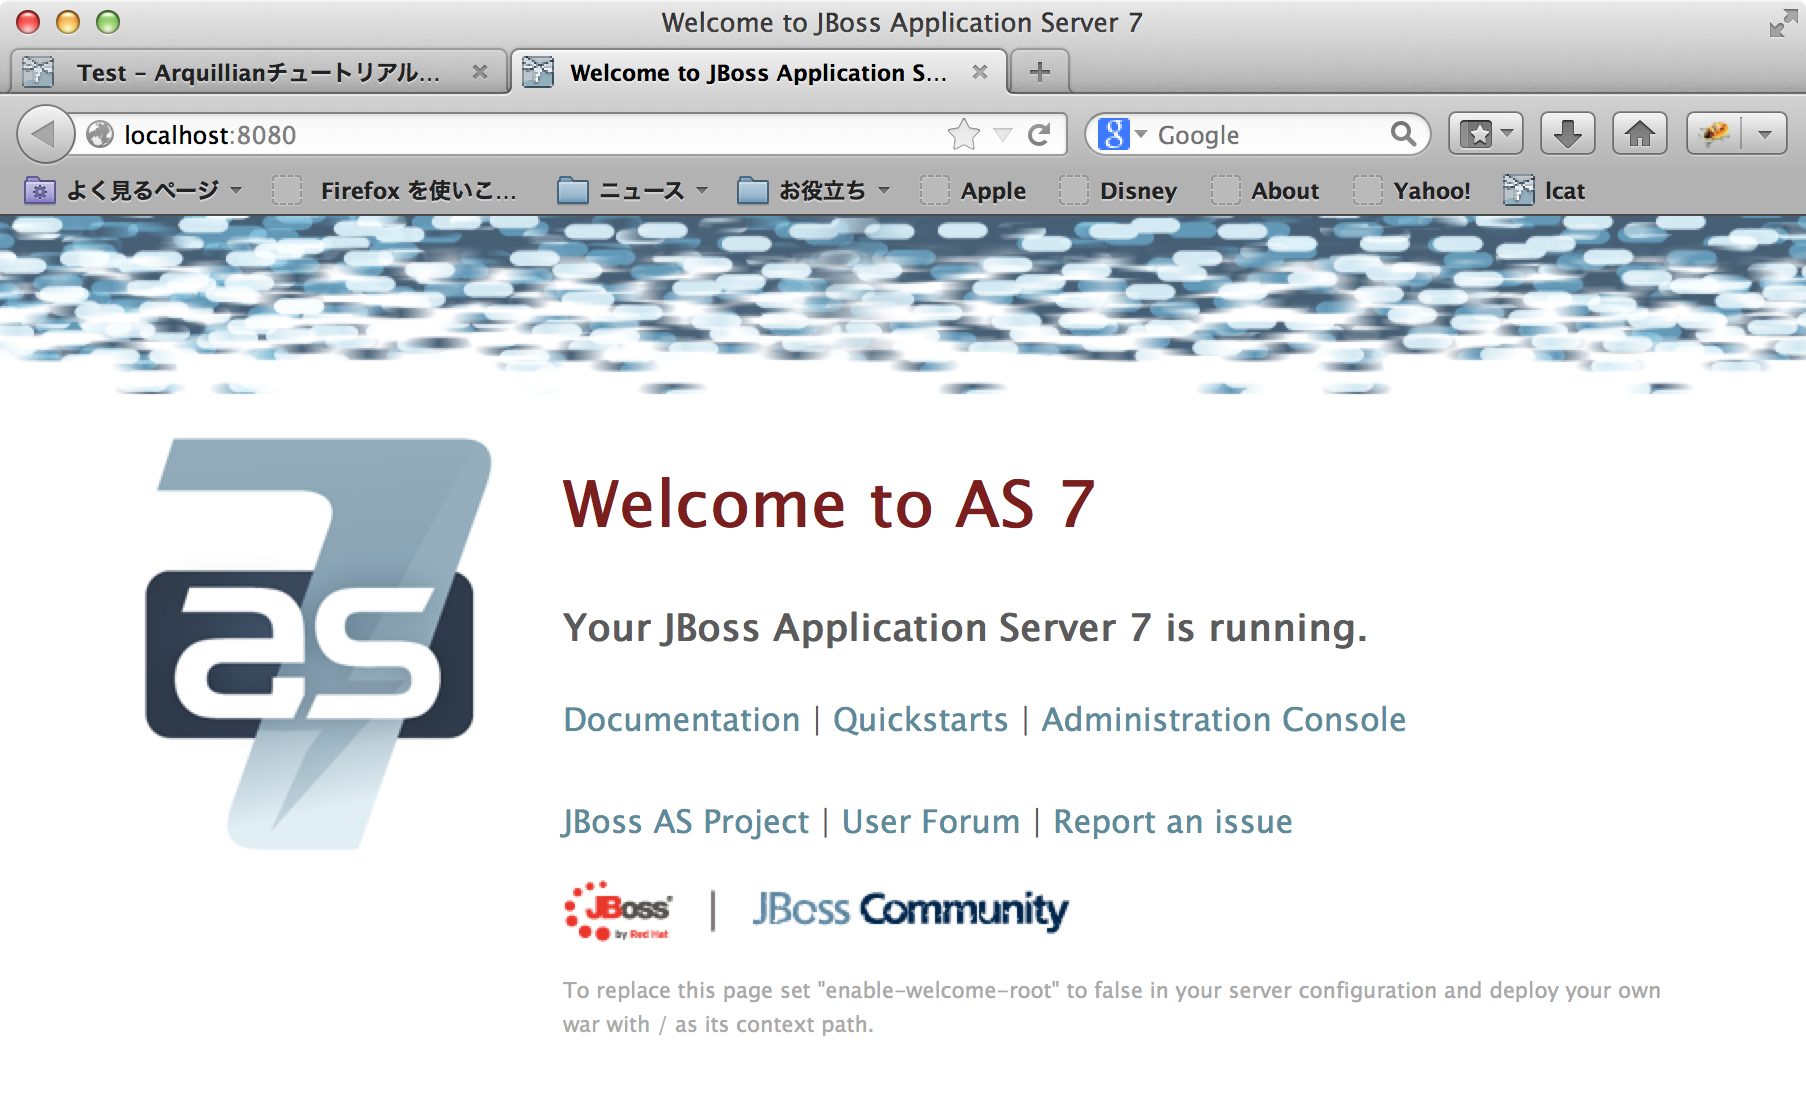
Task: Open the About bookmark
Action: (1266, 190)
